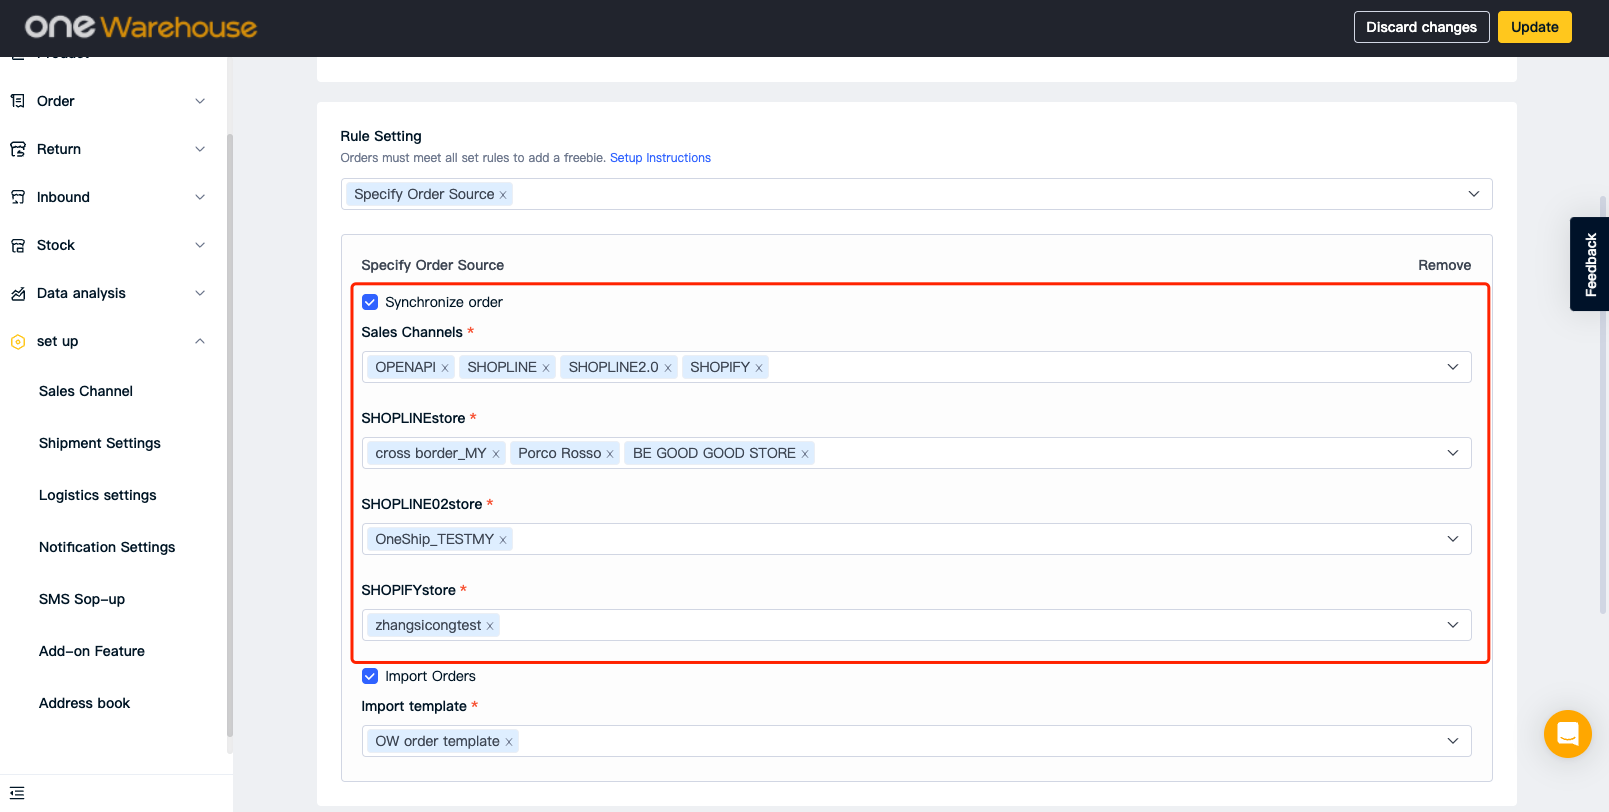Open the SHOPLINEstore dropdown
The width and height of the screenshot is (1609, 812).
tap(916, 453)
